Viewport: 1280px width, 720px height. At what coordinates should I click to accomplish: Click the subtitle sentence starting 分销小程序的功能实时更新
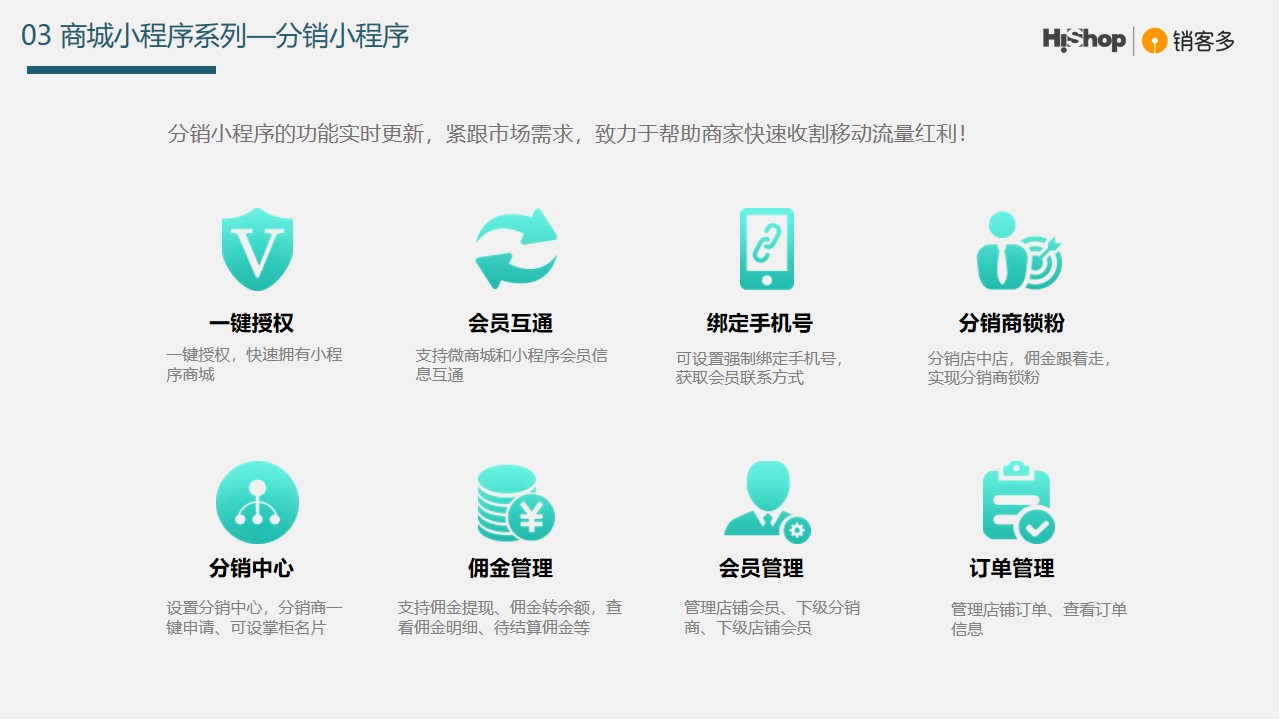(568, 133)
